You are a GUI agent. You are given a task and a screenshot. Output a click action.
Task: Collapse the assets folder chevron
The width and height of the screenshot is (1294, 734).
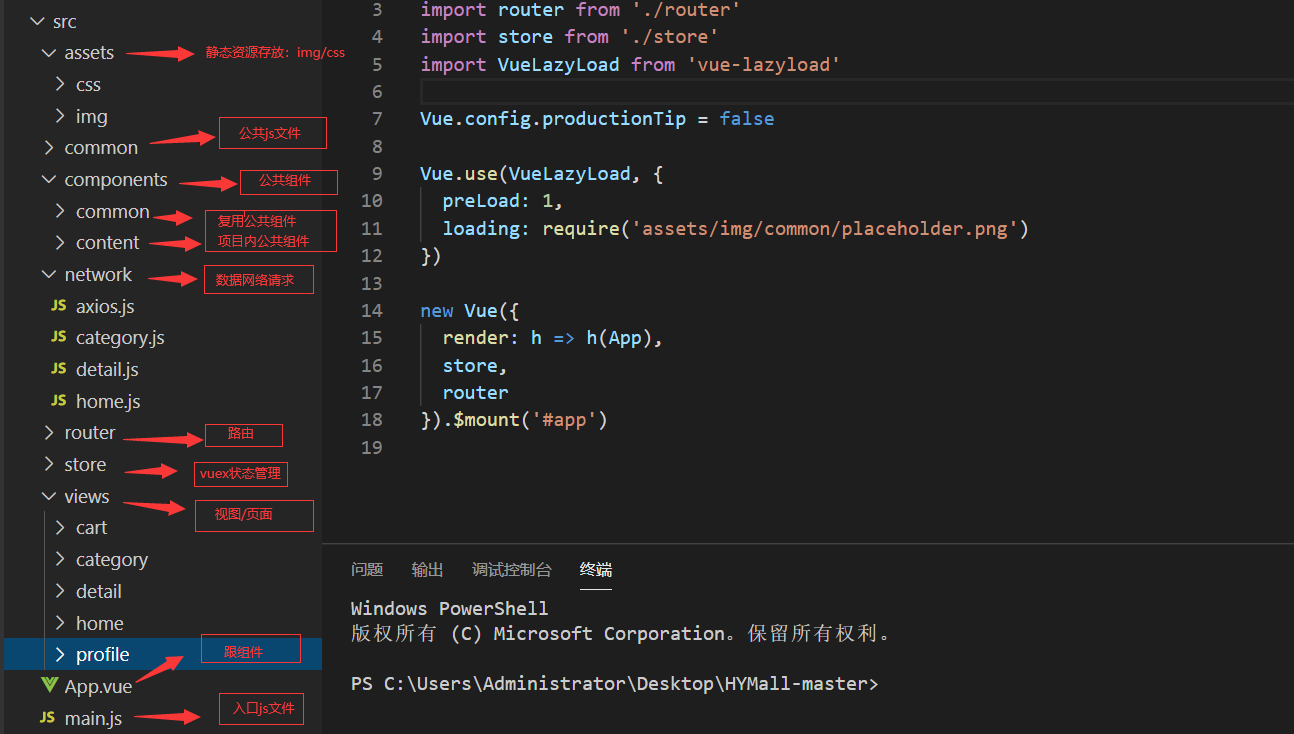(x=49, y=53)
